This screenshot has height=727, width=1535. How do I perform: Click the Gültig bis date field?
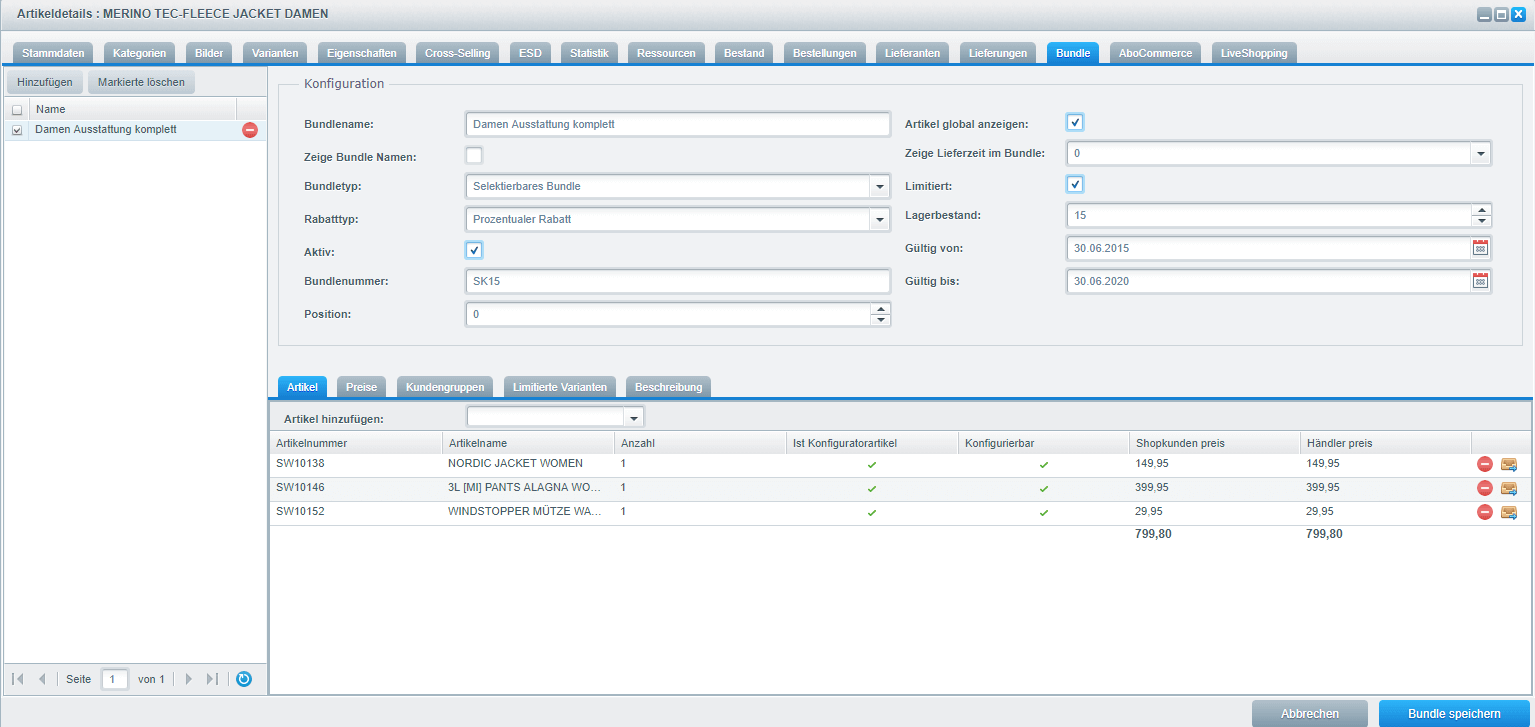(x=1269, y=281)
